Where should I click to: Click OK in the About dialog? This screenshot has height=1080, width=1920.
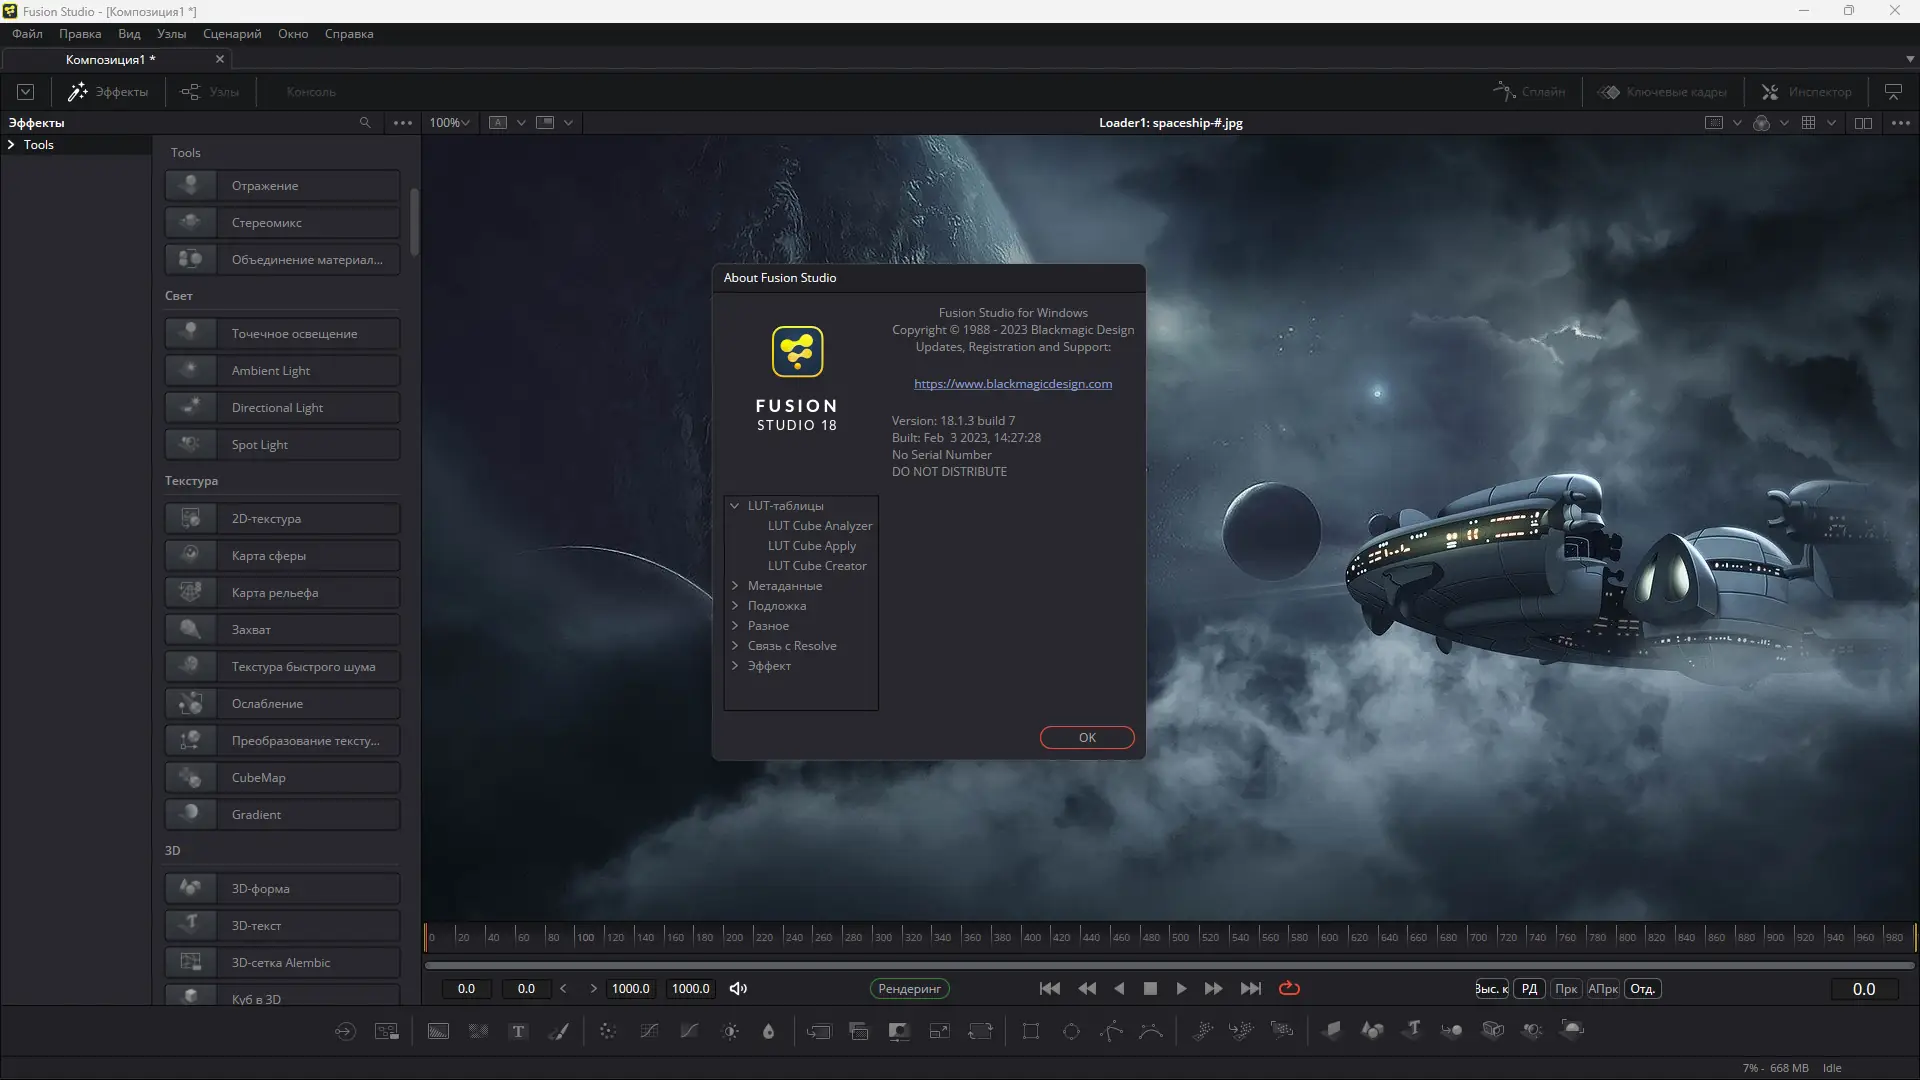tap(1086, 737)
